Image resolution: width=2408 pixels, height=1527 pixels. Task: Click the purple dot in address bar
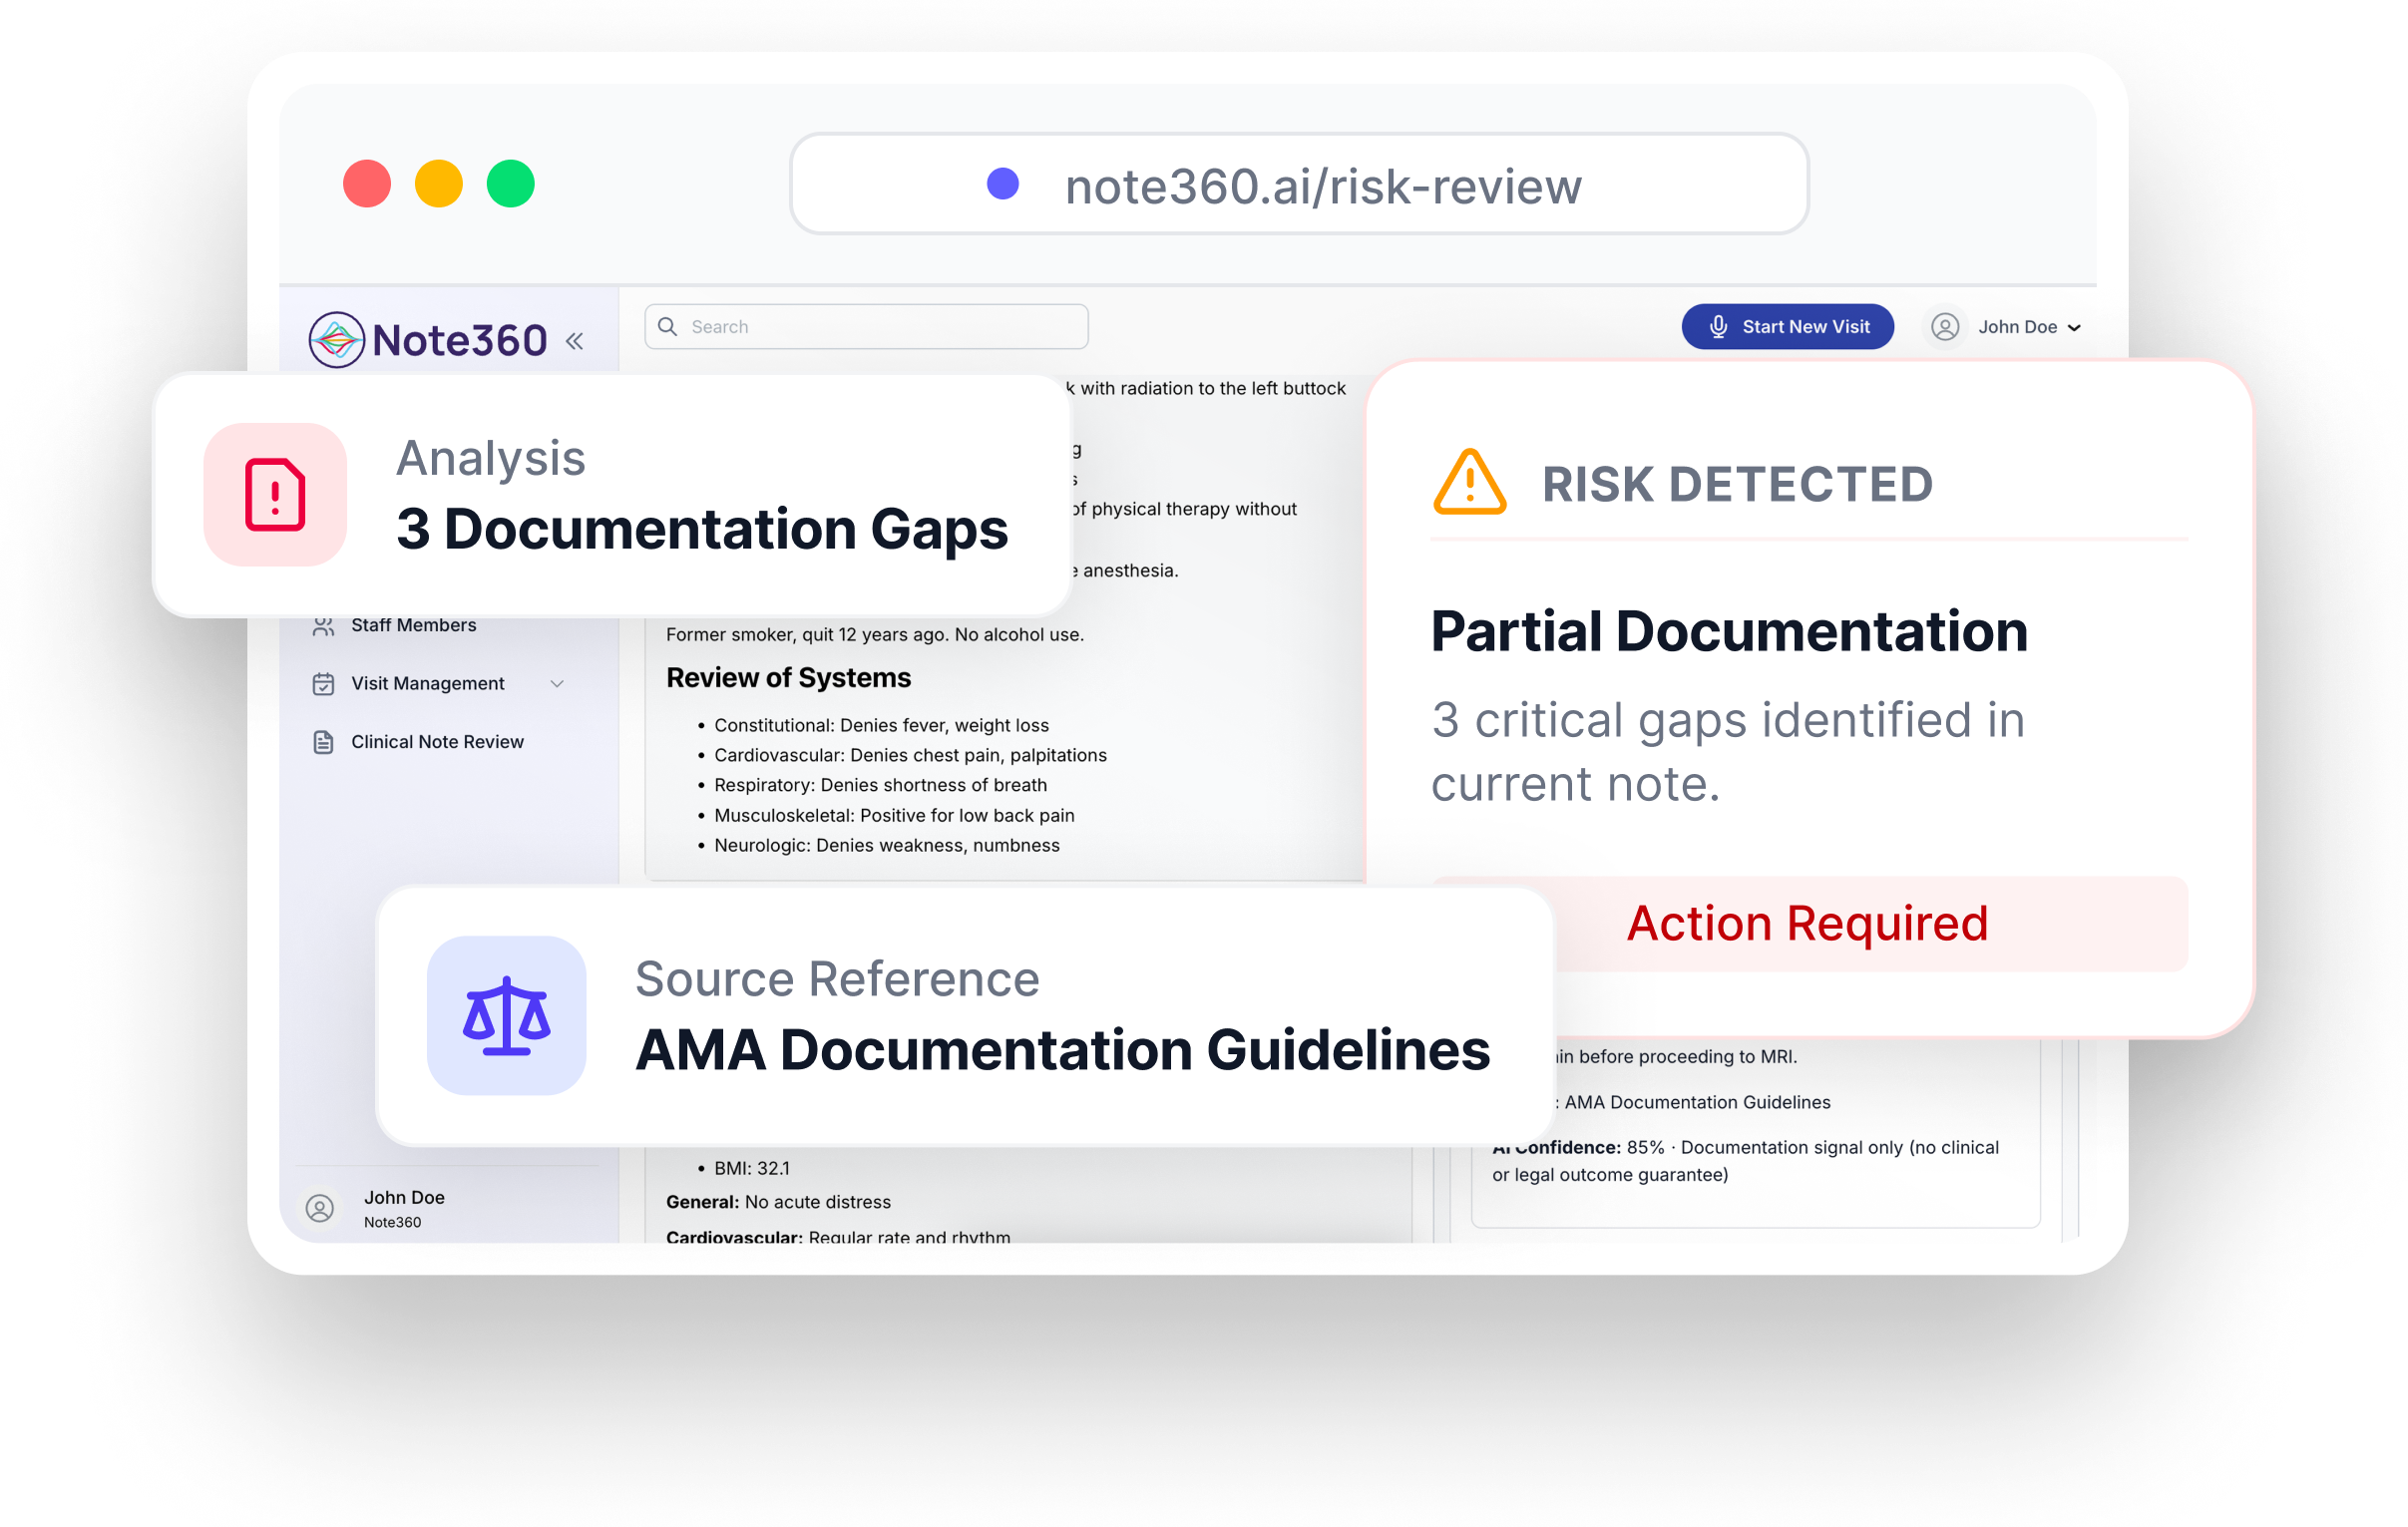(1002, 184)
